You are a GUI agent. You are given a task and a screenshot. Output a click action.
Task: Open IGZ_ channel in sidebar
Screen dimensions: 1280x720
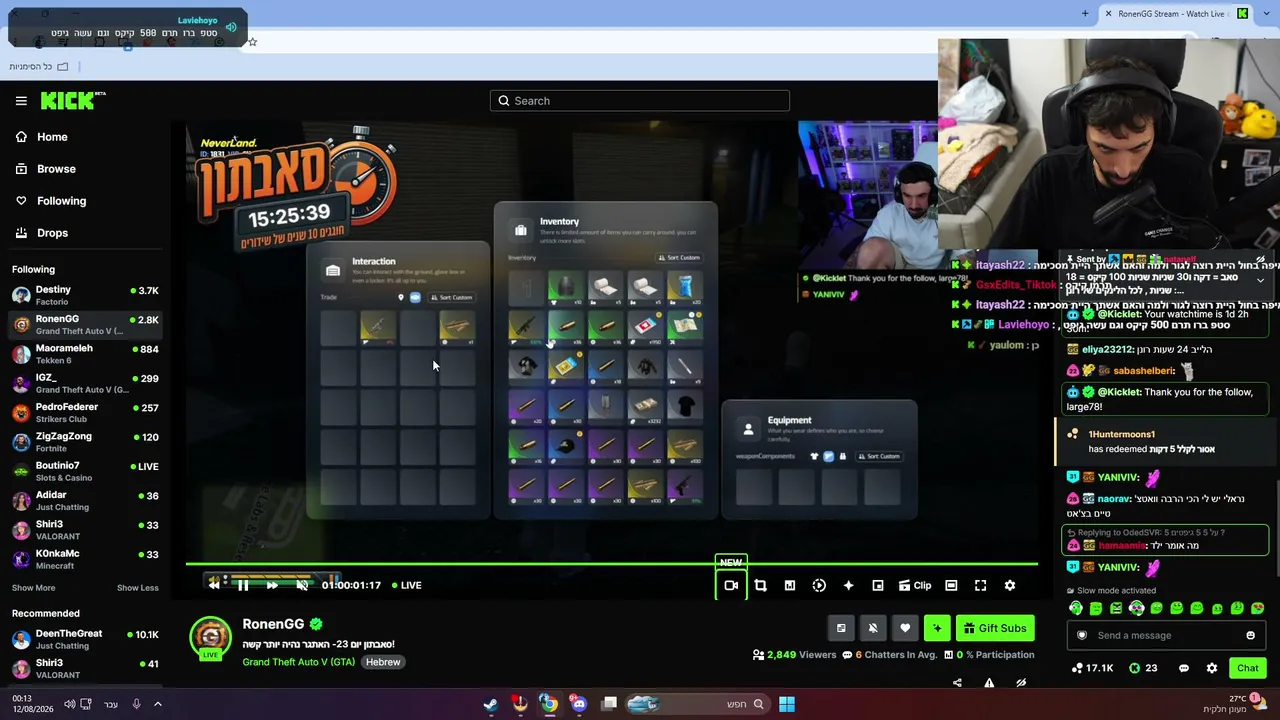[x=85, y=383]
